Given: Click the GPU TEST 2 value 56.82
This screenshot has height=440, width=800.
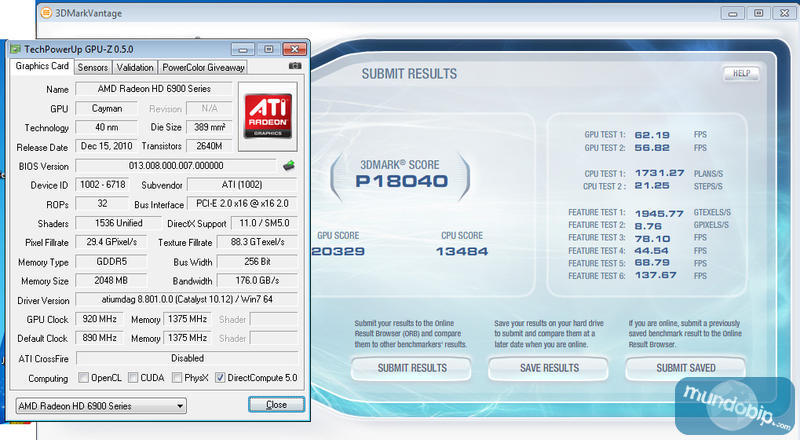Looking at the screenshot, I should click(x=652, y=148).
